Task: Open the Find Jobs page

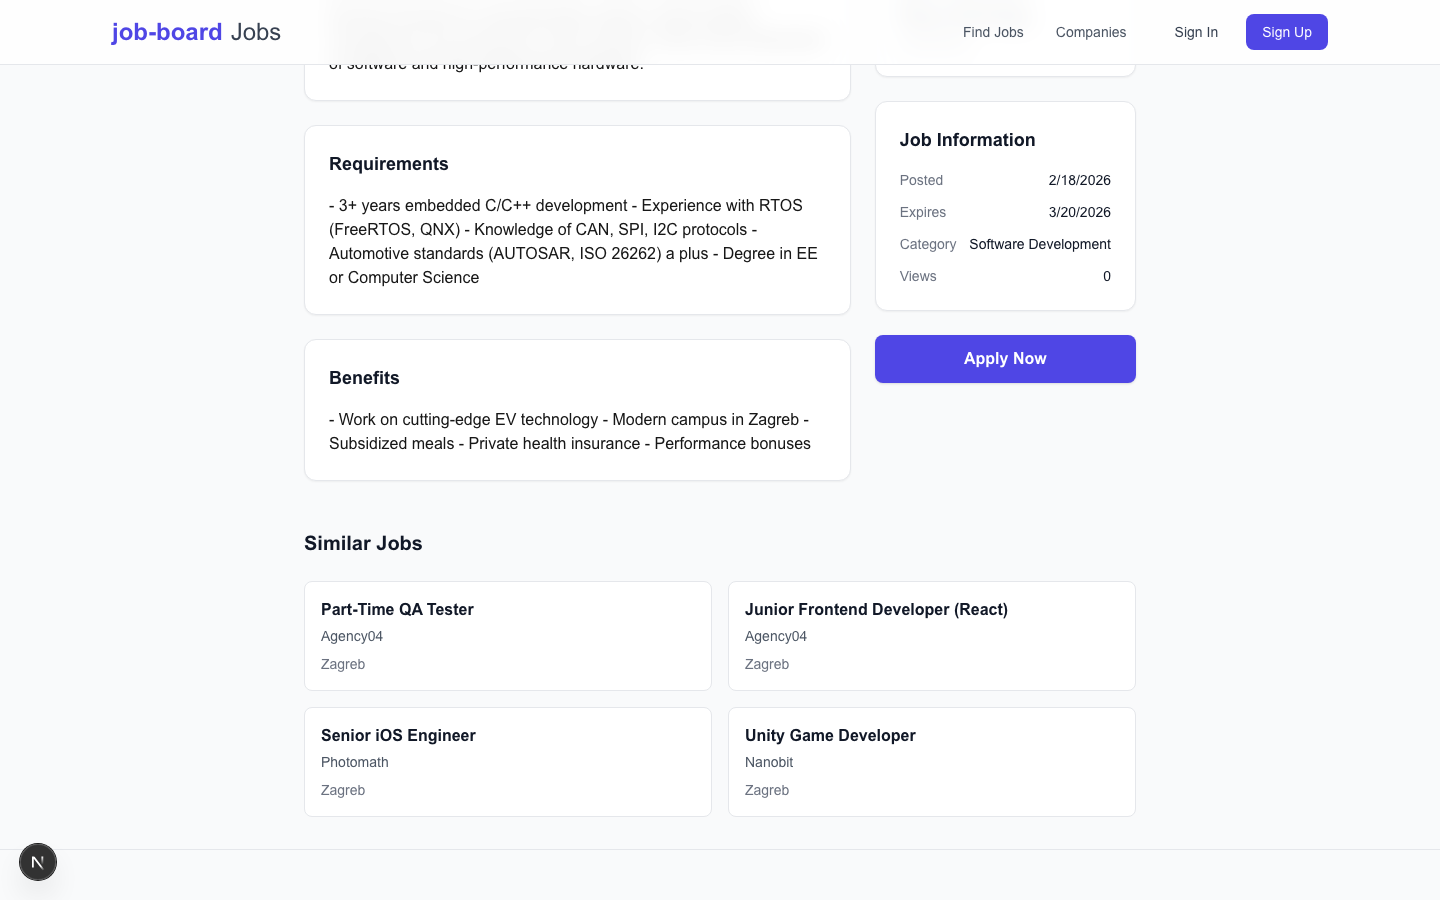Action: point(993,32)
